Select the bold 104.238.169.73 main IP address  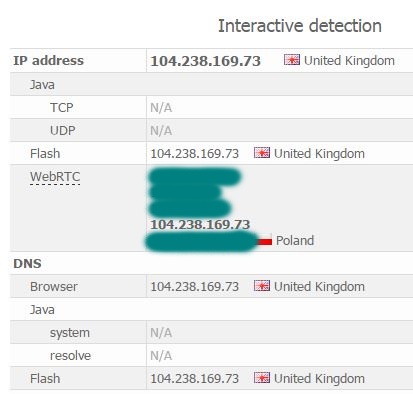205,61
